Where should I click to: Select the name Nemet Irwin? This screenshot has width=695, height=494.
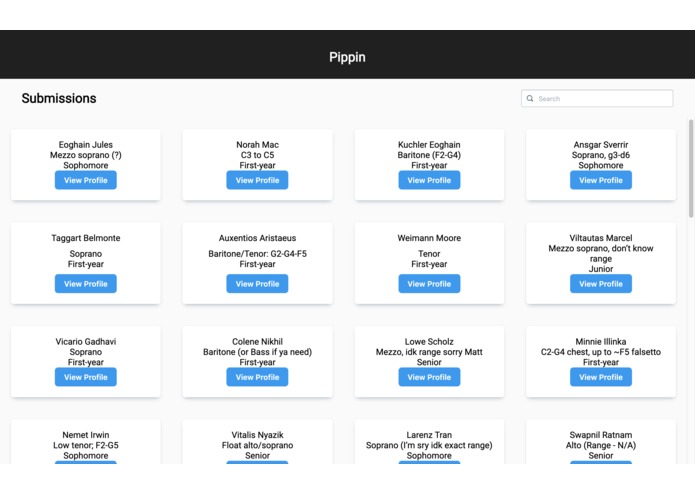(x=86, y=435)
